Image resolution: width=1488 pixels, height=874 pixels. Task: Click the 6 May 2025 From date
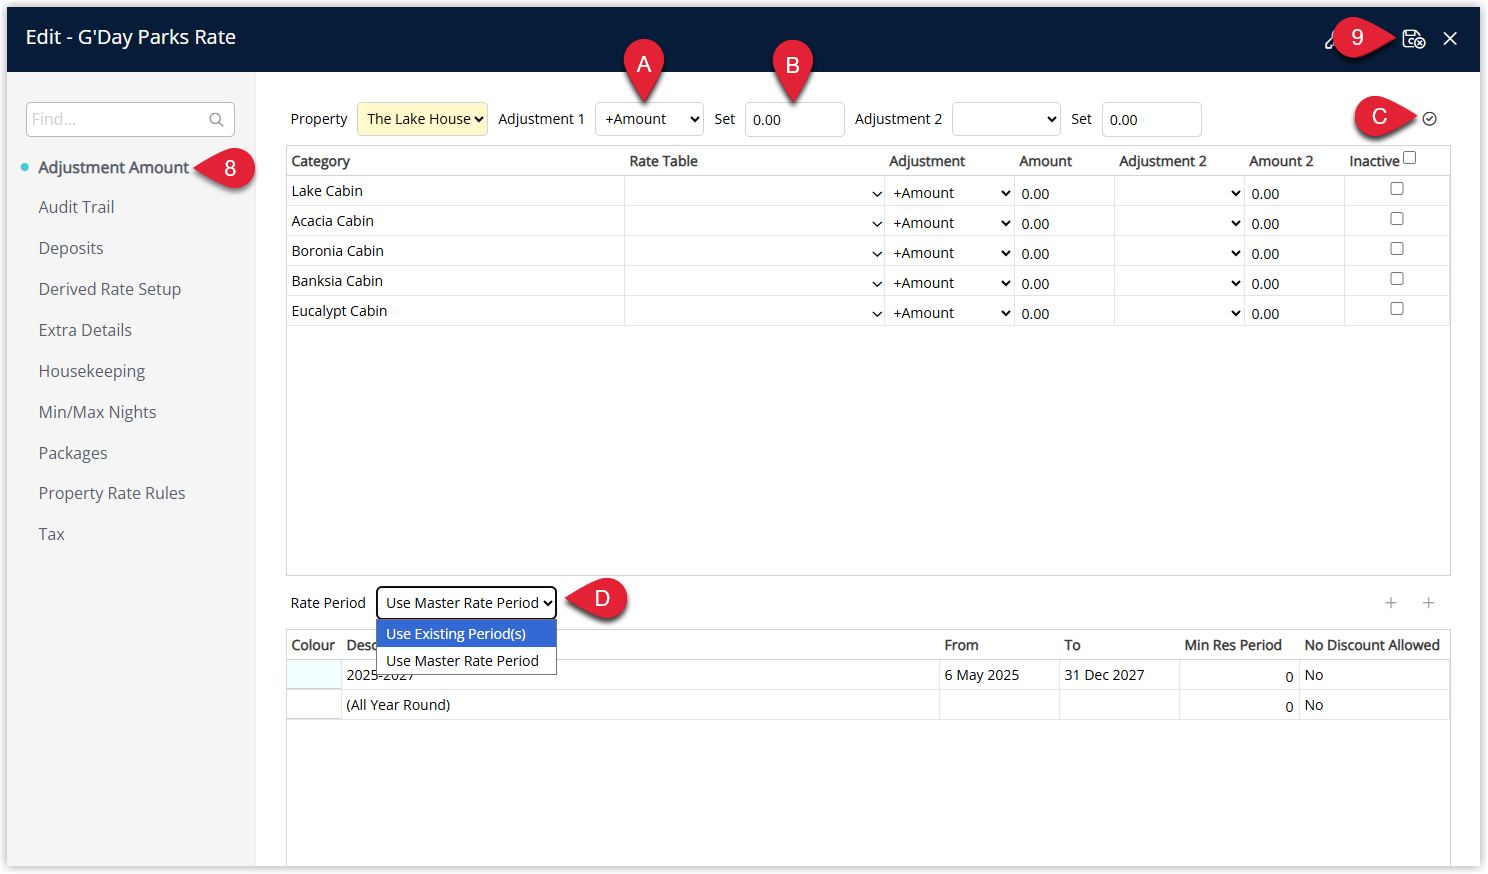pos(981,676)
